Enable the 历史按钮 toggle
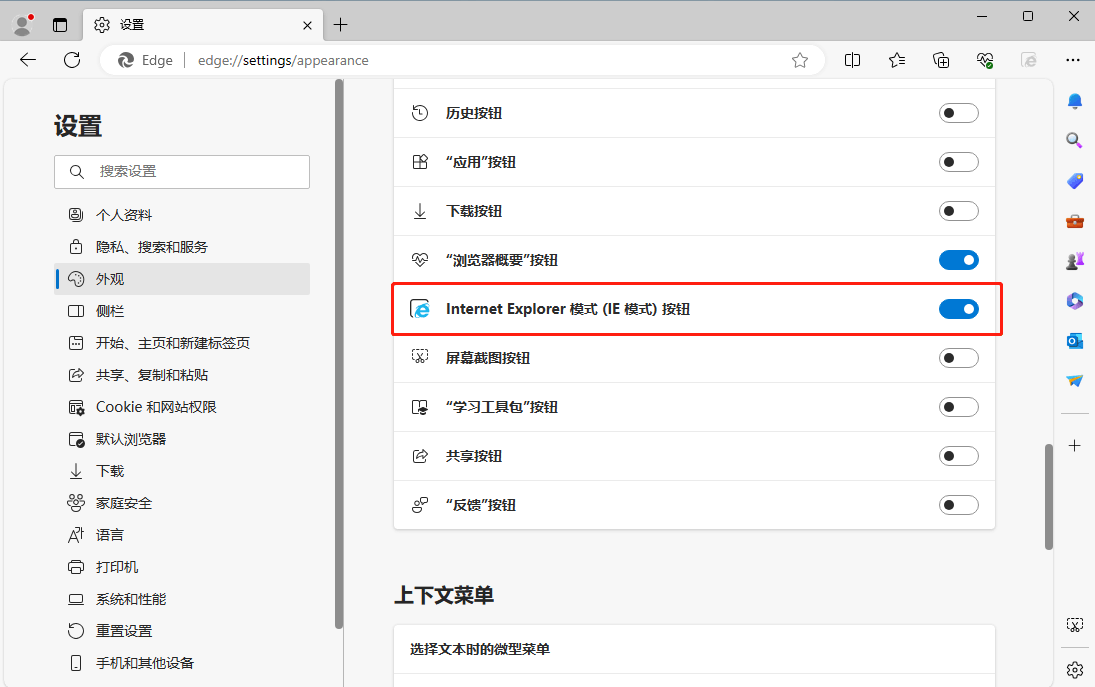1095x687 pixels. 958,113
